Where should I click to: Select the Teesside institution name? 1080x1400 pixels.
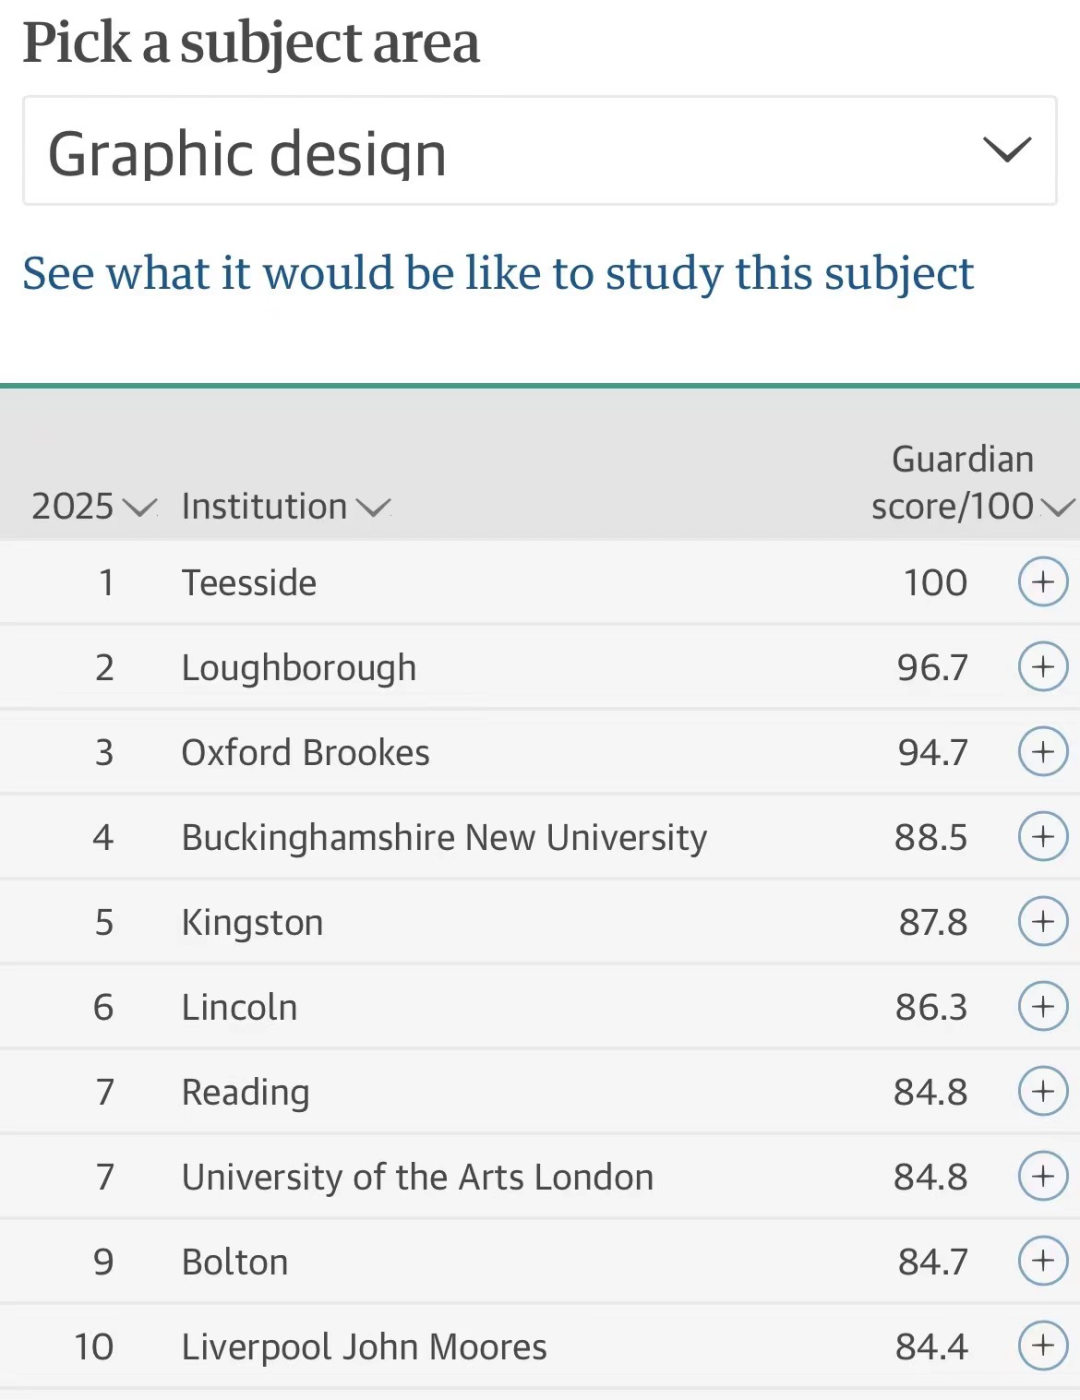(249, 583)
